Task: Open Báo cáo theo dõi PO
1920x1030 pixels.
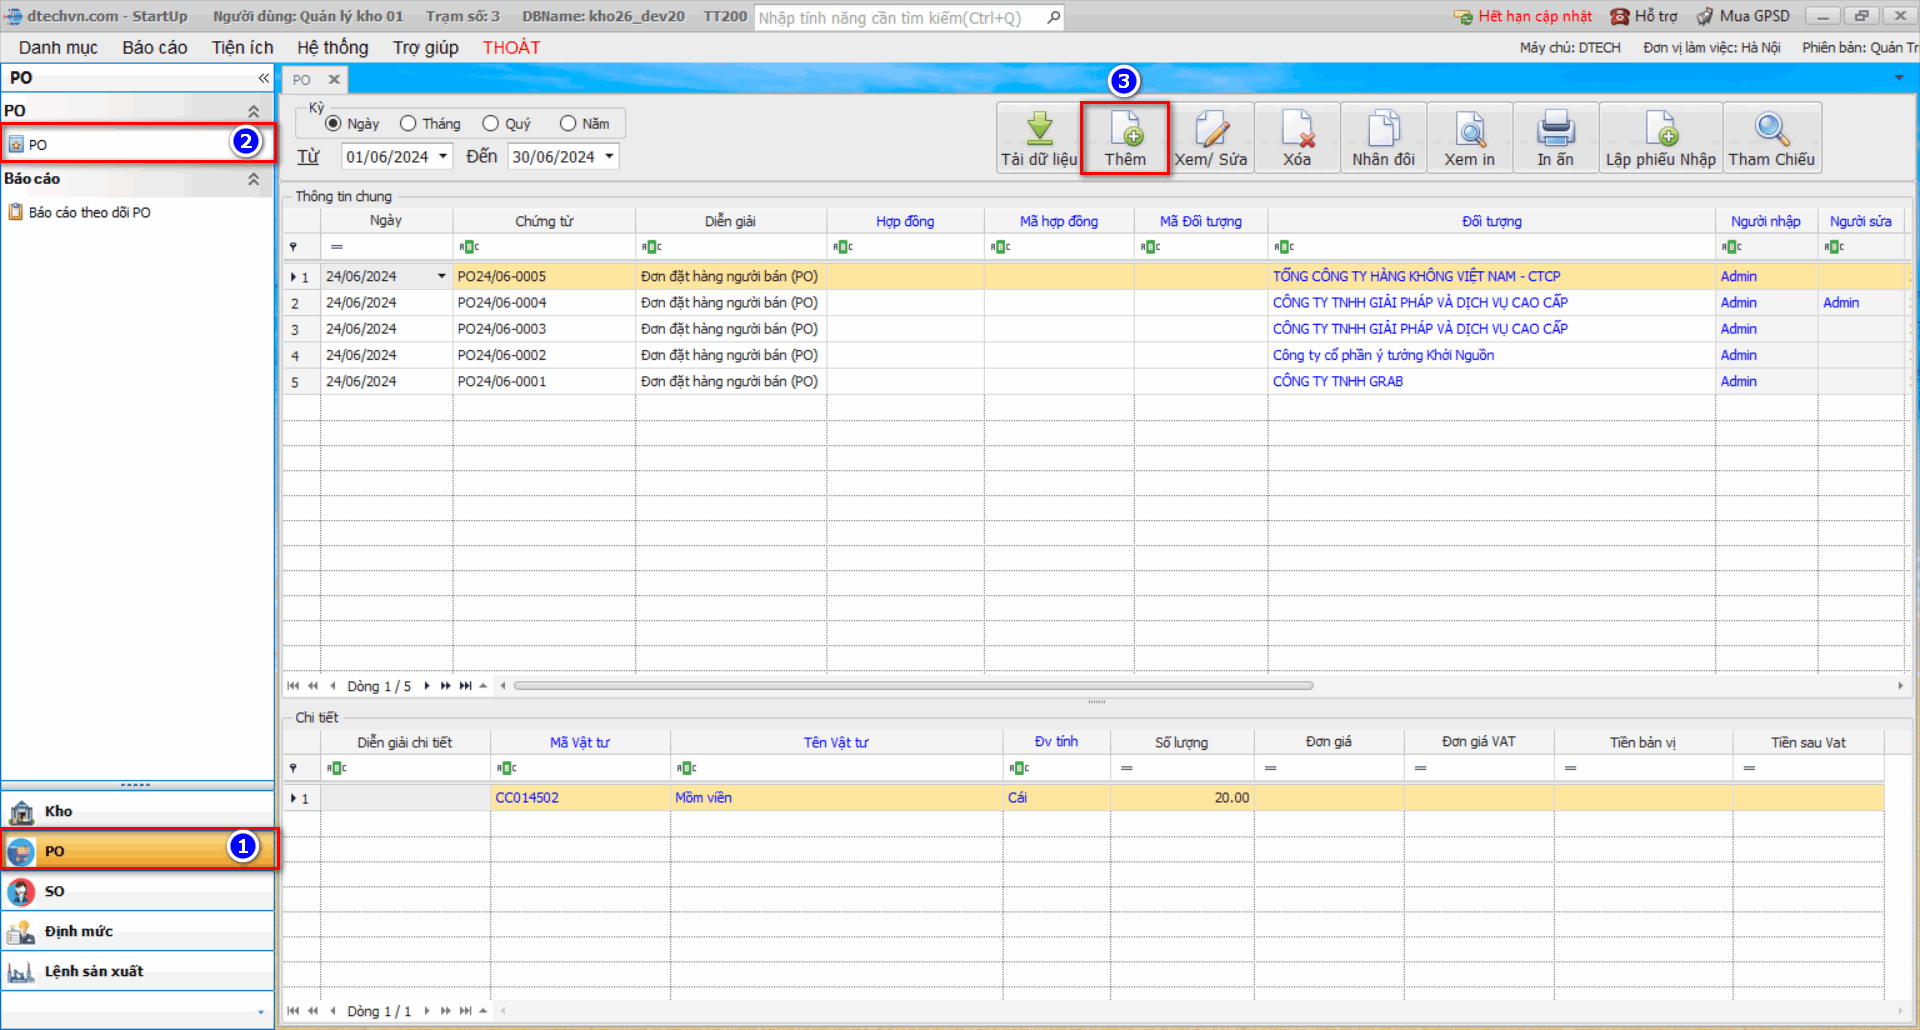Action: click(89, 213)
